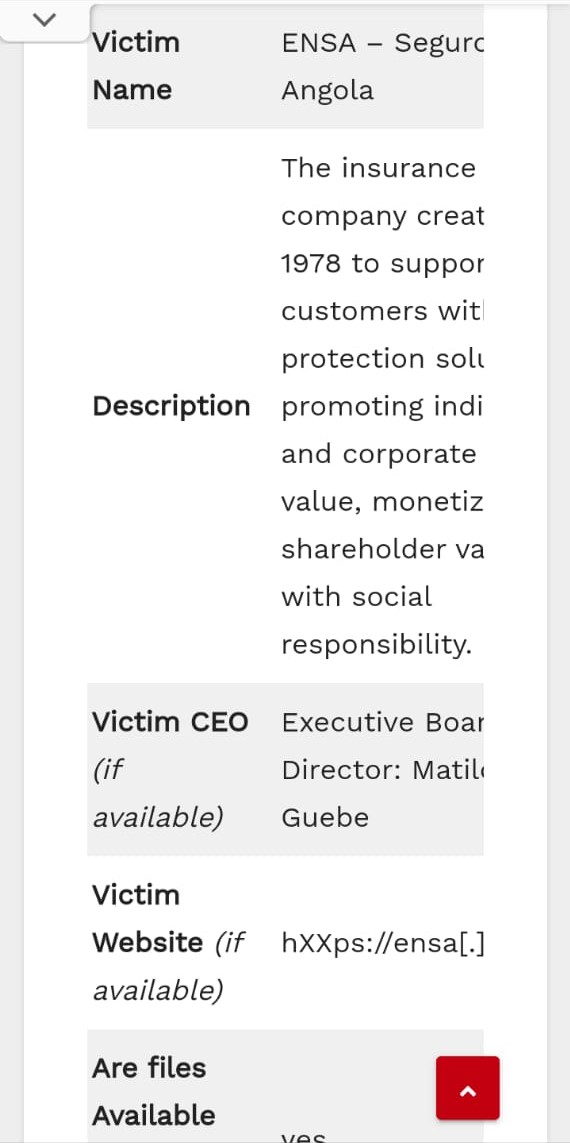Select the "Victim Name" row label
The height and width of the screenshot is (1143, 570).
136,66
